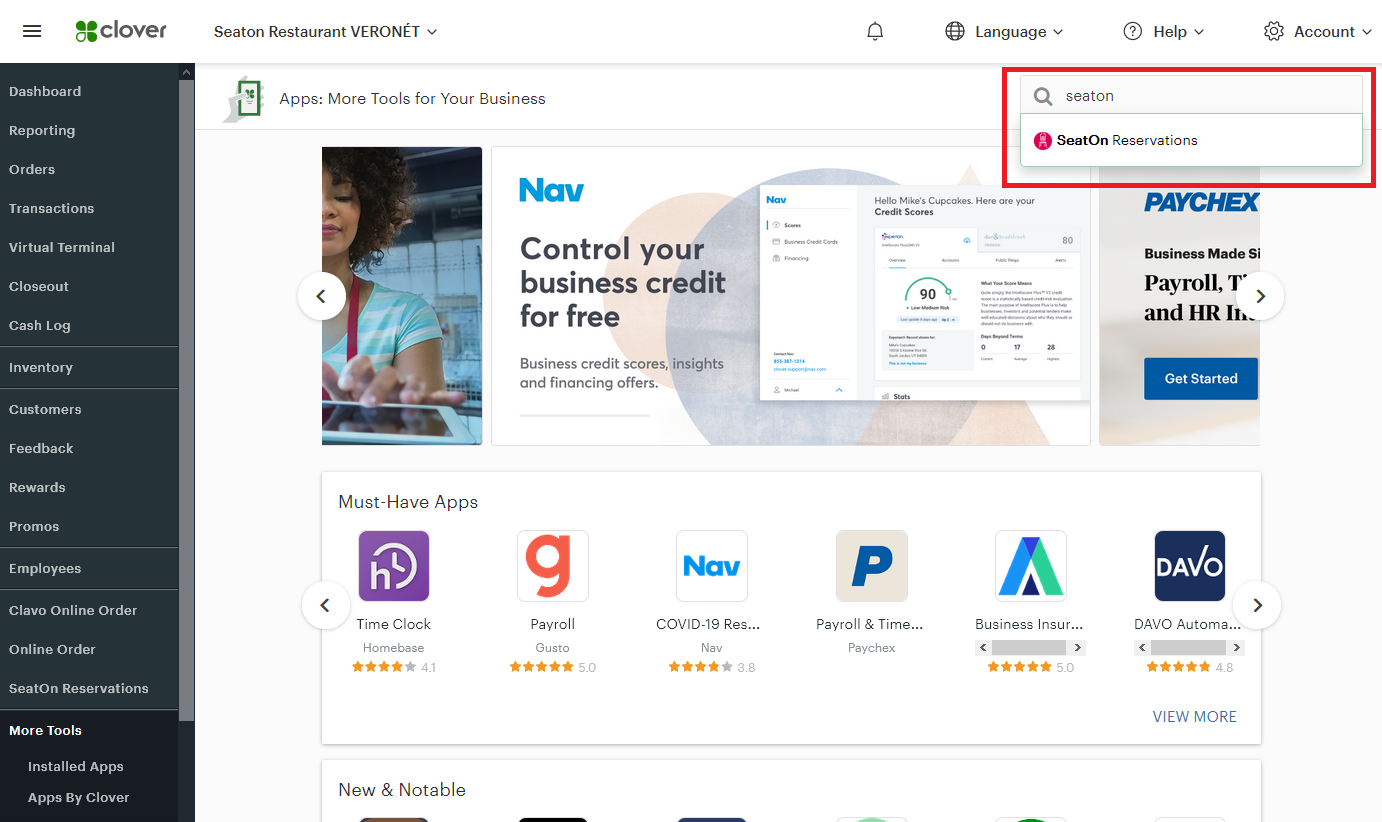Go to next banner slide

tap(1260, 296)
